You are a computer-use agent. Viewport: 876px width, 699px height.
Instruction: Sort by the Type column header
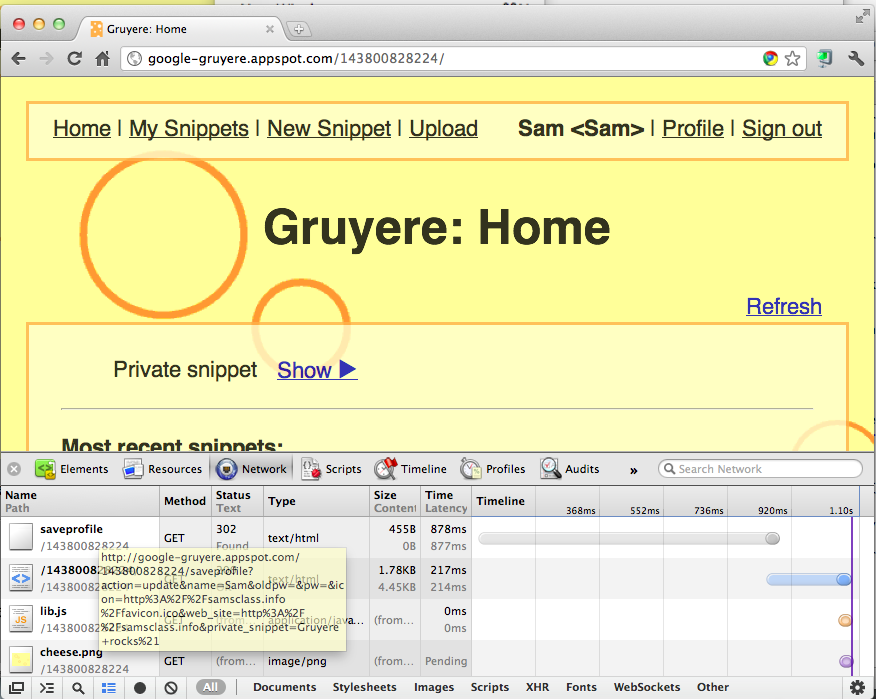tap(316, 501)
